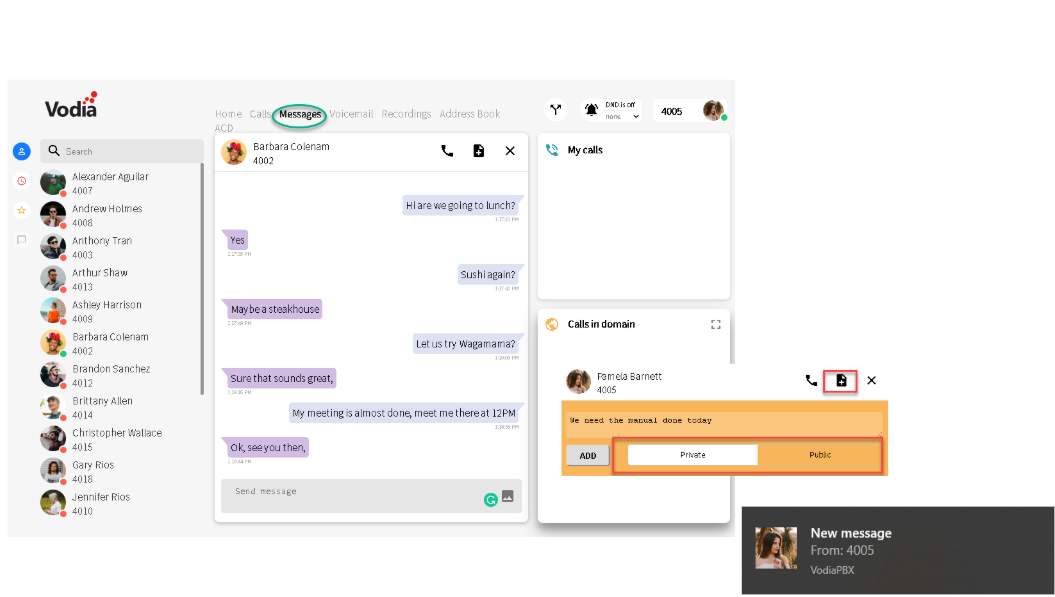Click the My calls panel heading

click(x=585, y=150)
